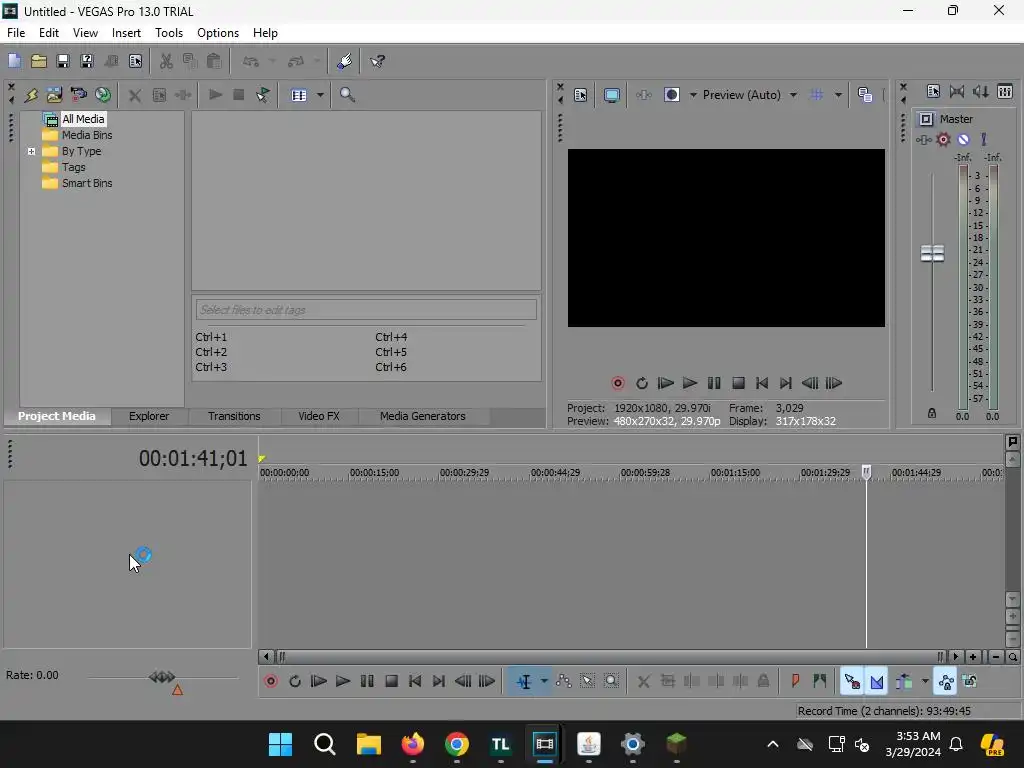This screenshot has width=1024, height=768.
Task: Activate the What's This help pointer icon
Action: (x=377, y=61)
